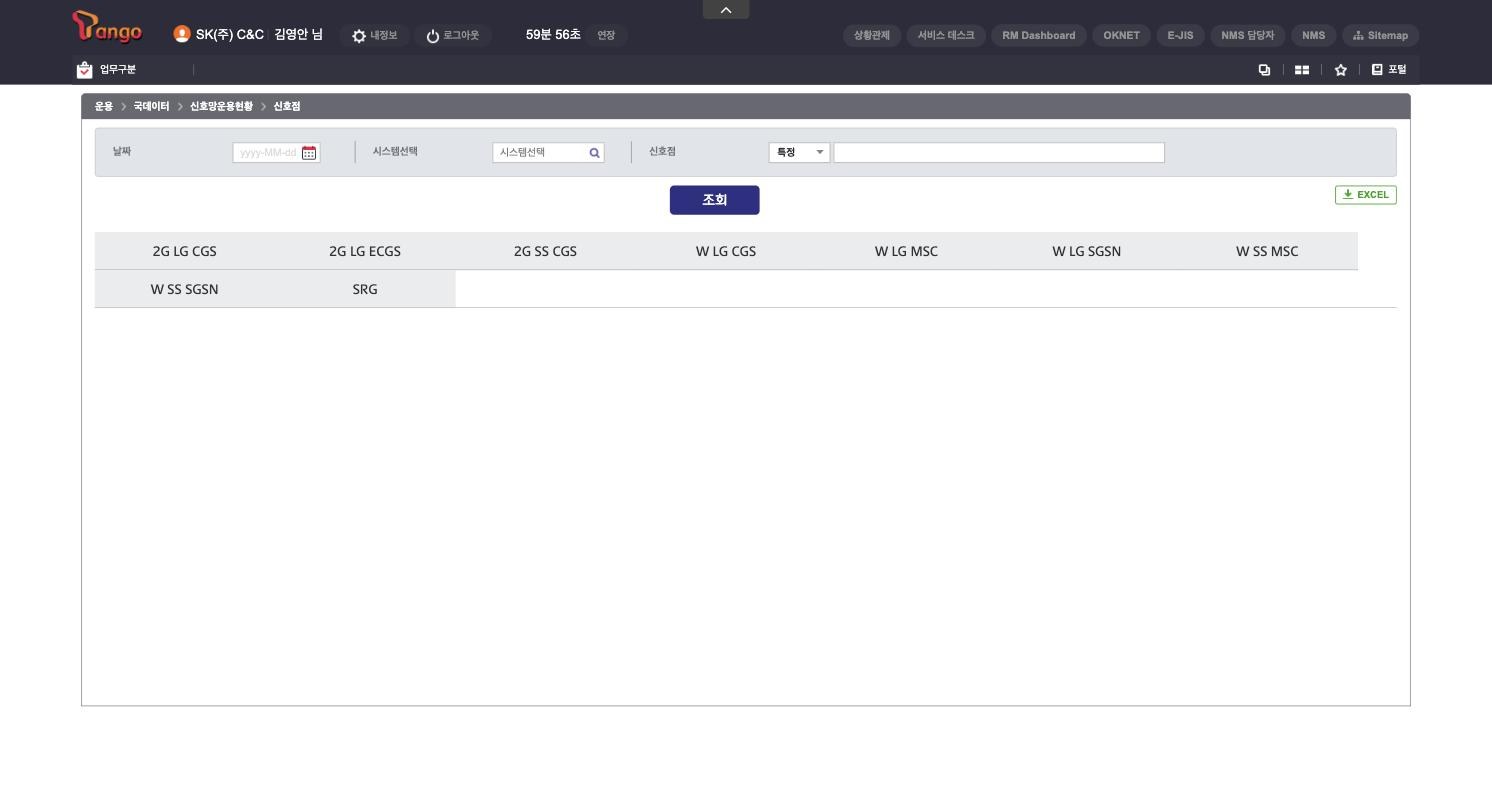Image resolution: width=1492 pixels, height=812 pixels.
Task: Download data with the EXCEL button
Action: 1365,195
